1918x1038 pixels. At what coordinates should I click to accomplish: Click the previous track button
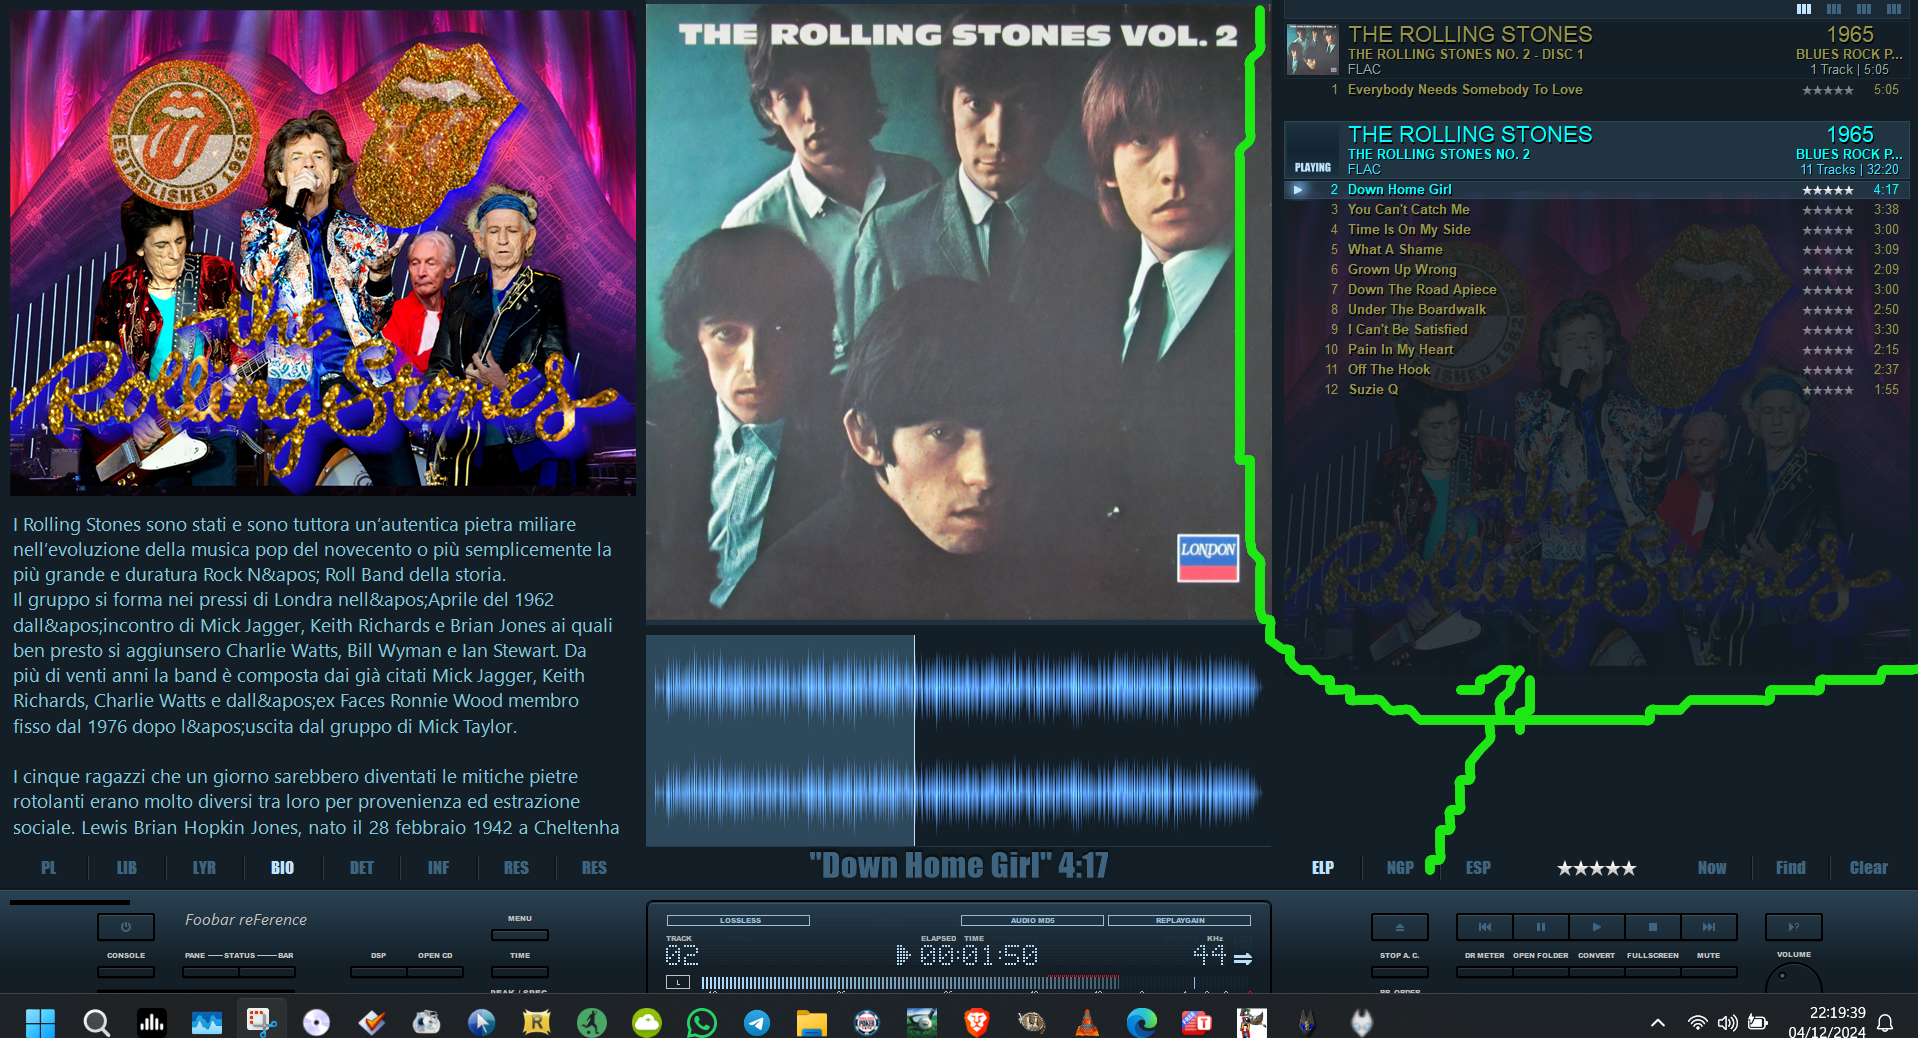(1484, 927)
